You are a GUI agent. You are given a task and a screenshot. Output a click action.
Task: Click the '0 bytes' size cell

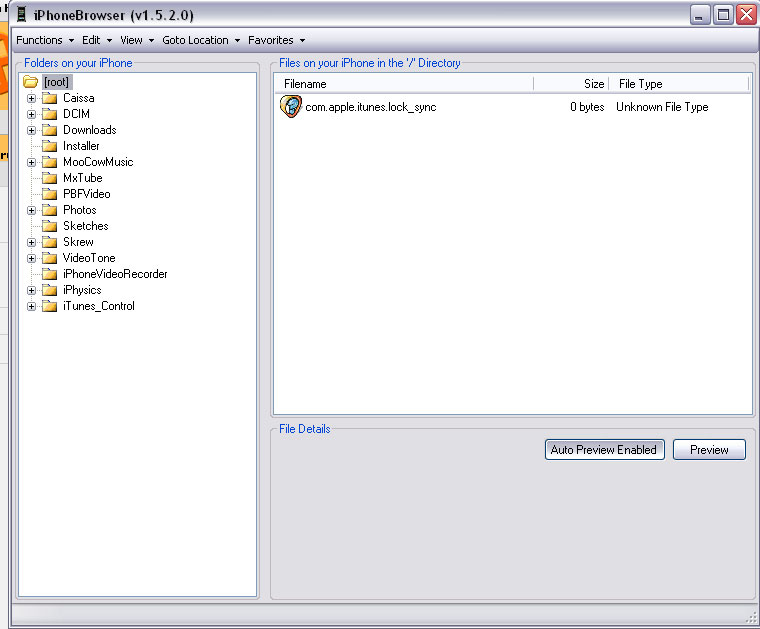[587, 107]
